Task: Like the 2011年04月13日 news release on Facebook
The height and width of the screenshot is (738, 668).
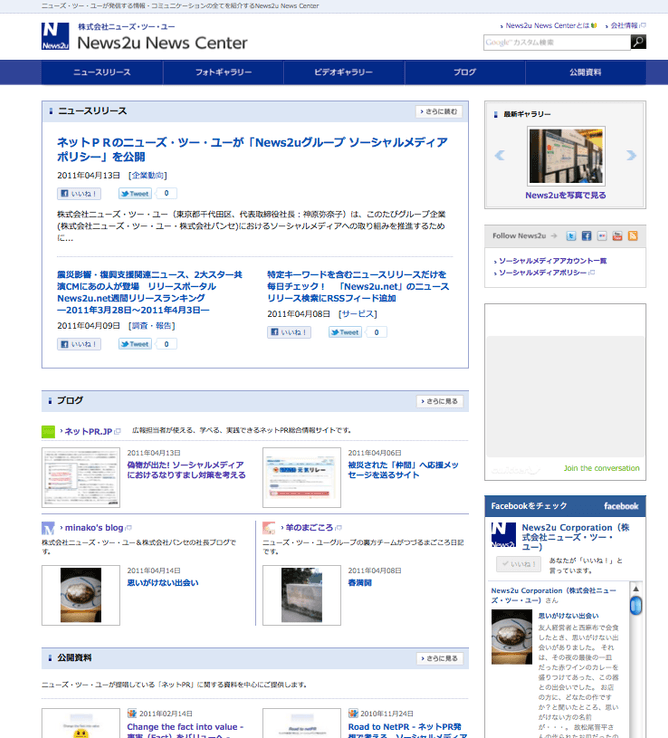Action: 79,193
